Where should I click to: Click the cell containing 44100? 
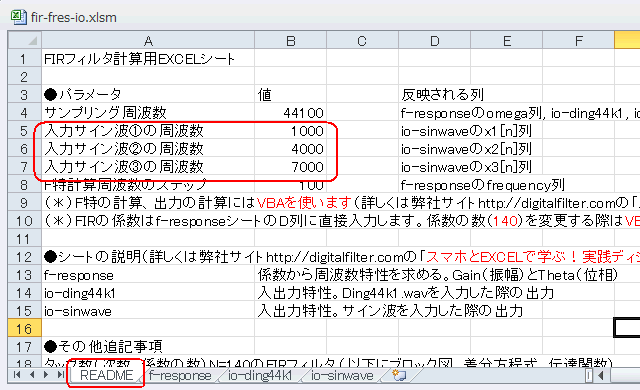click(x=291, y=112)
